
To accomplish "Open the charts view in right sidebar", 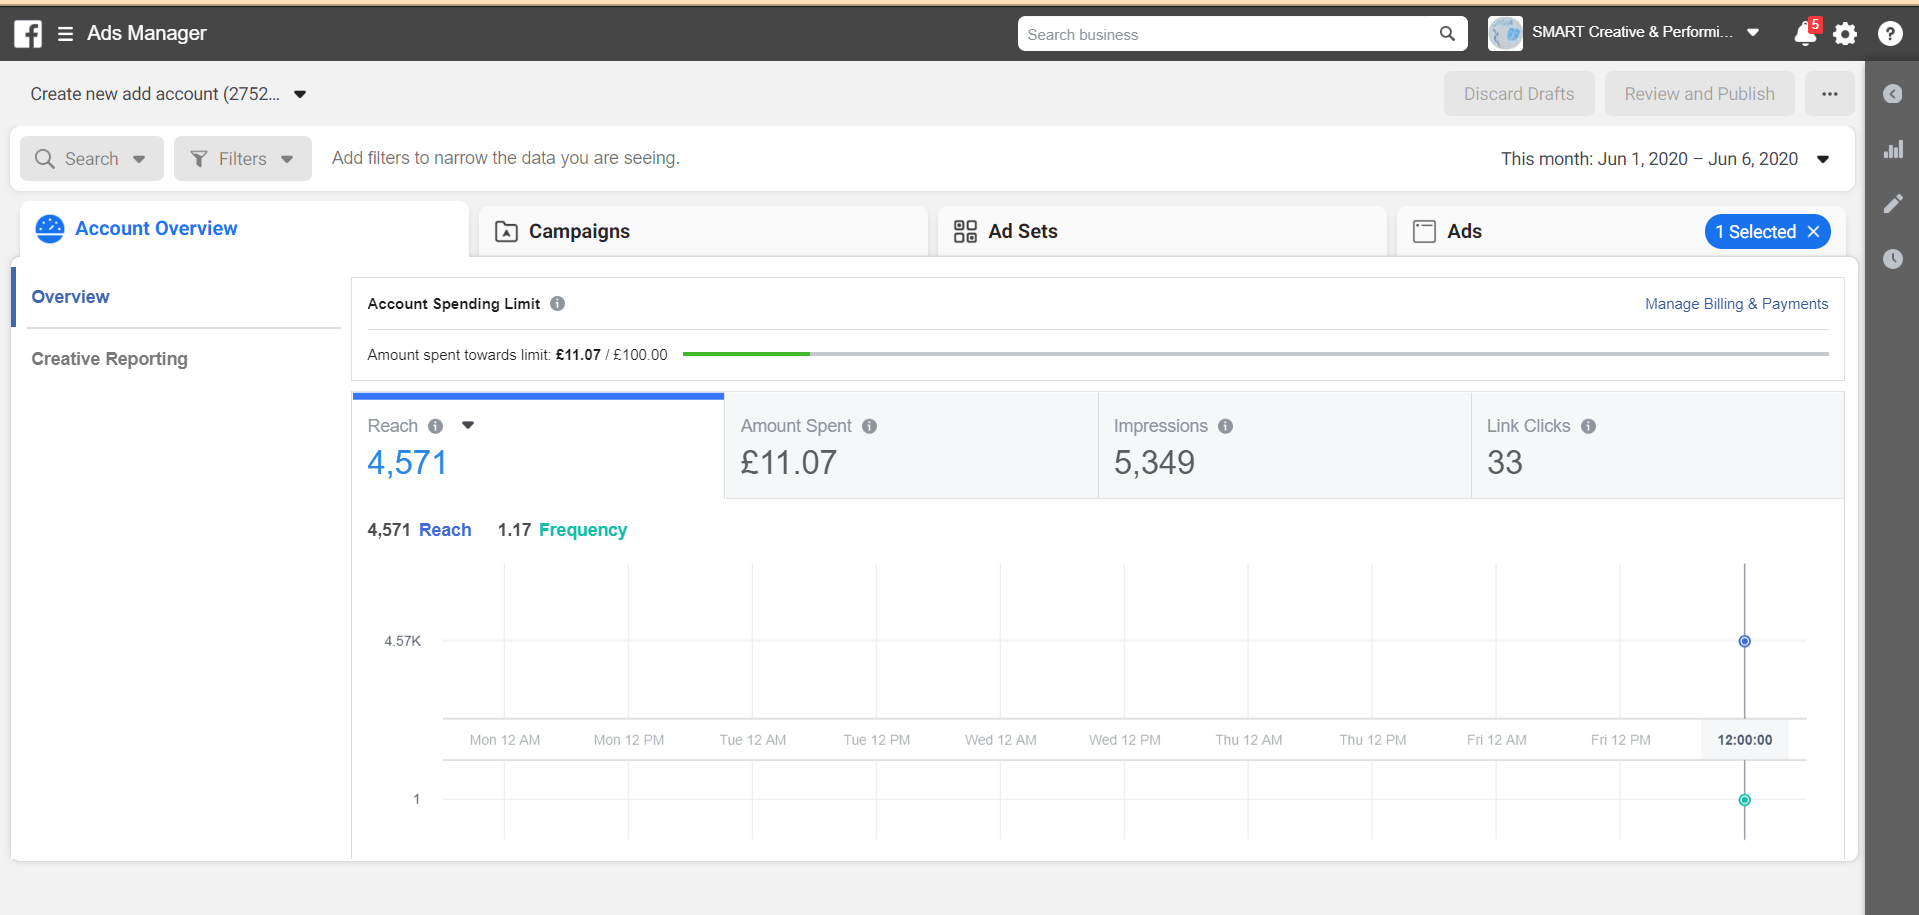I will (x=1893, y=150).
